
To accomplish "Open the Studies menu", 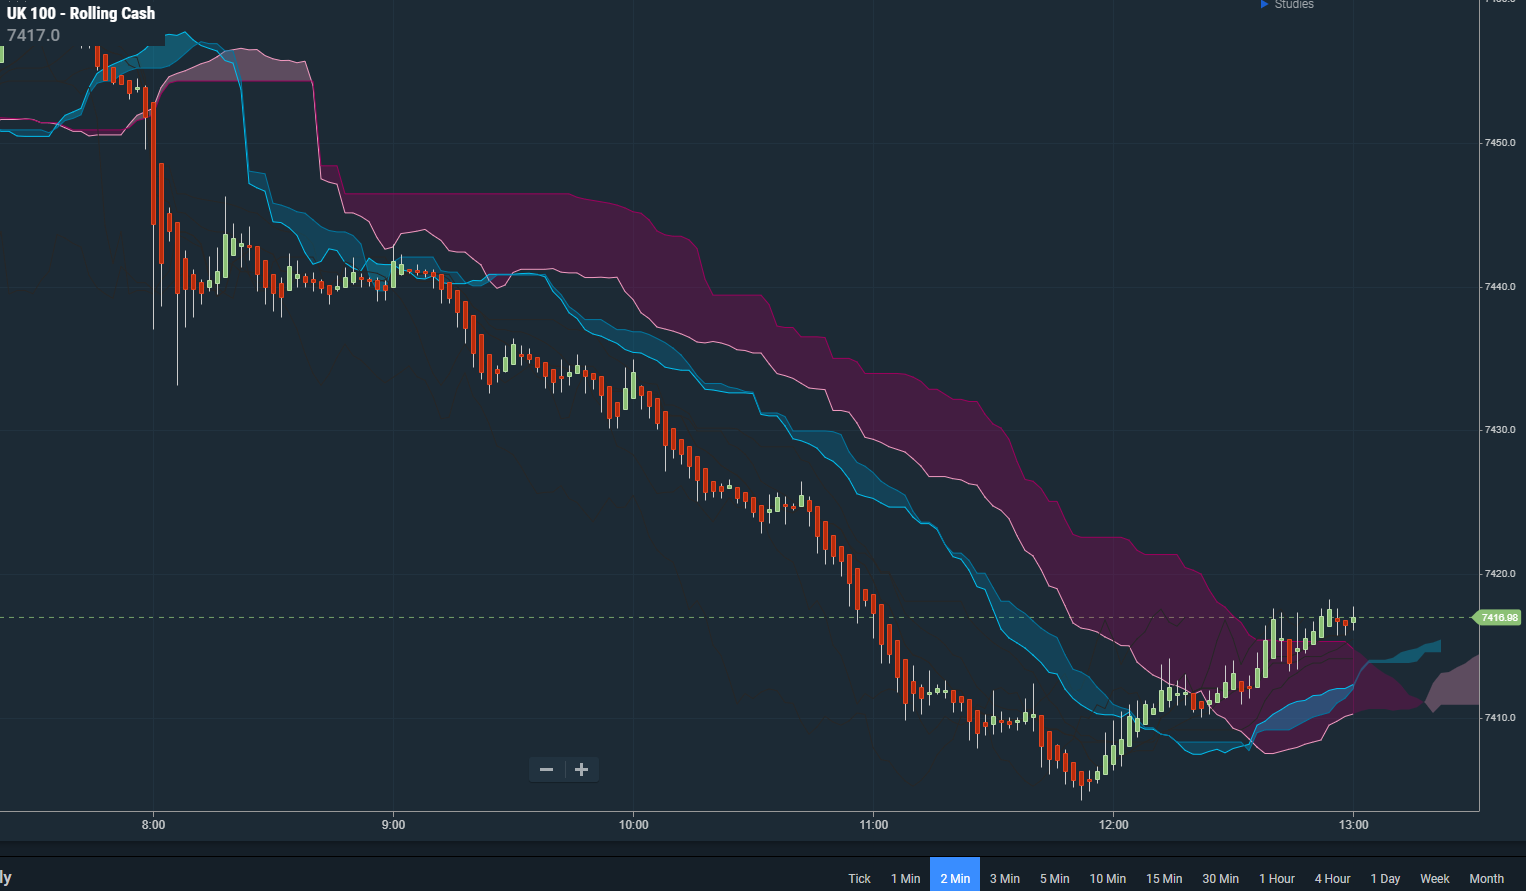I will [x=1287, y=4].
